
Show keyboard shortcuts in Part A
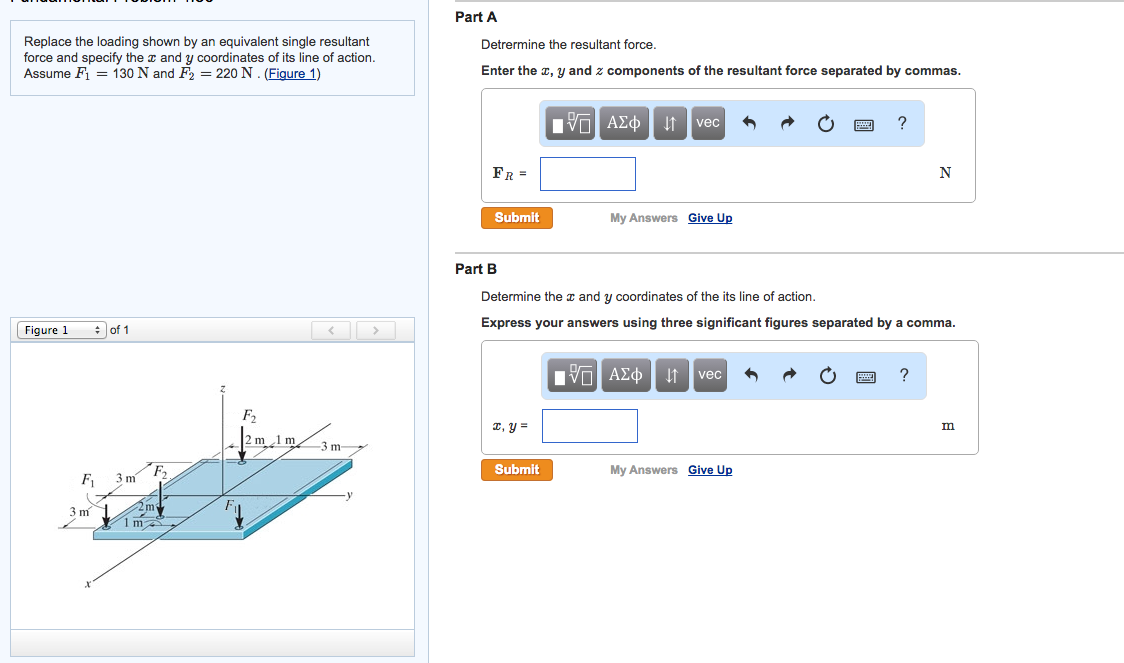pos(863,124)
